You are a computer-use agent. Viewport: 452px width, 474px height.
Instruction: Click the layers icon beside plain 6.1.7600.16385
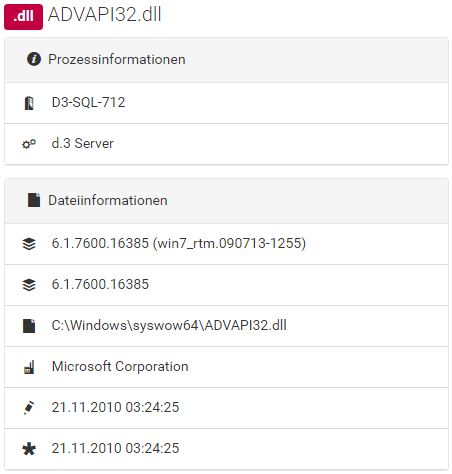click(x=29, y=285)
